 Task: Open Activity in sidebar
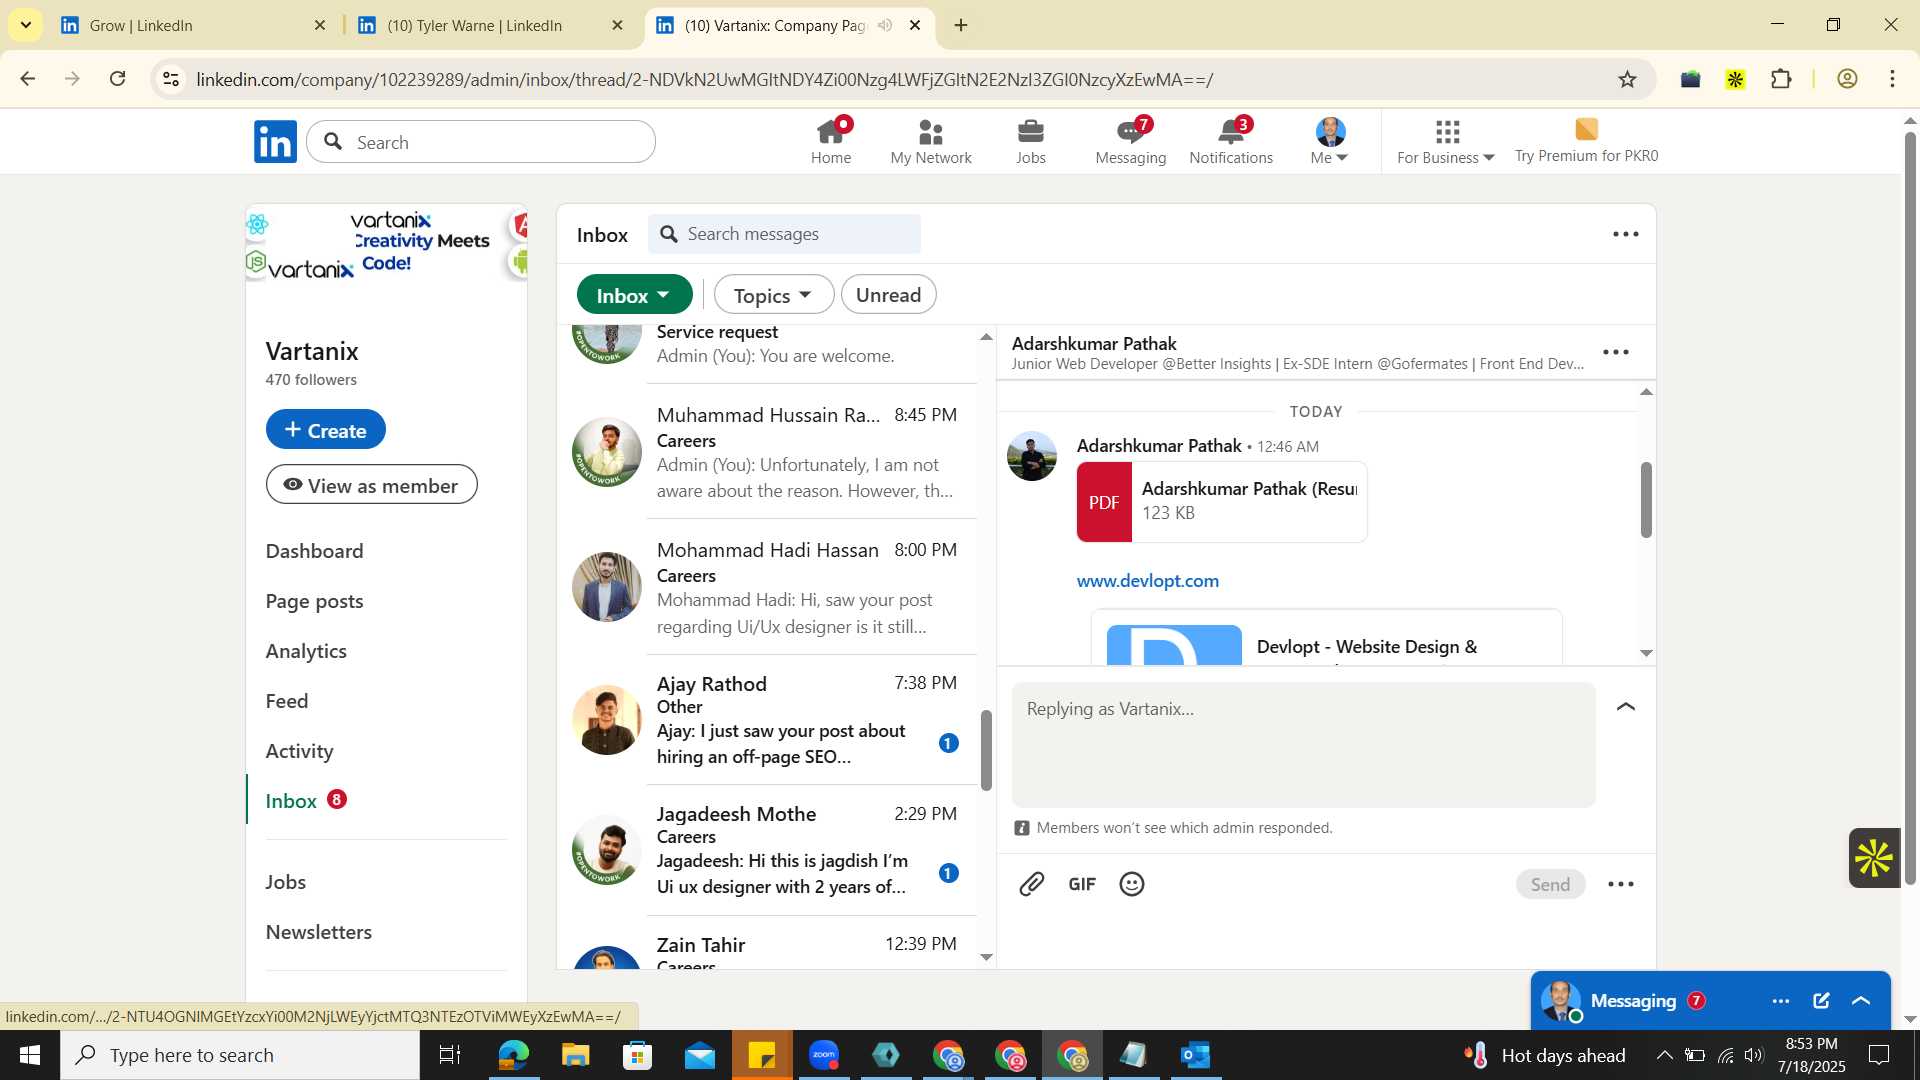pos(299,751)
